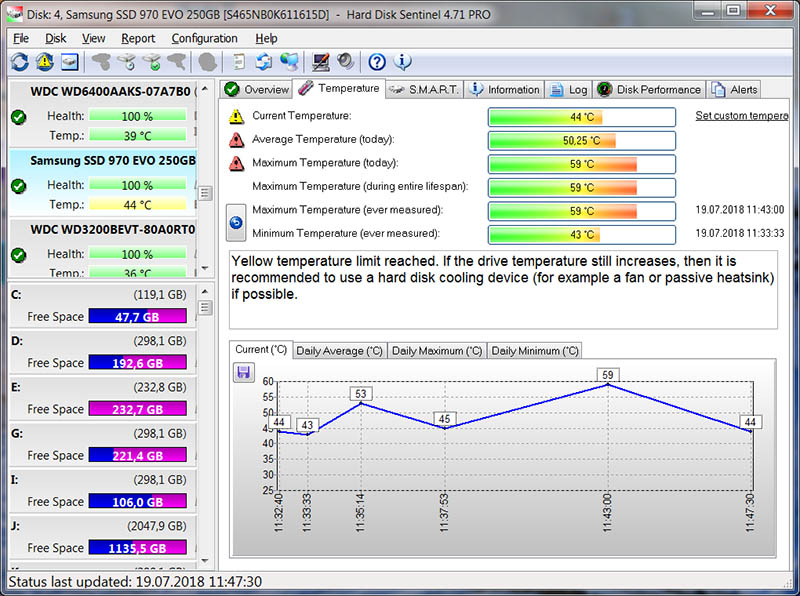Open the Log tab

[569, 89]
